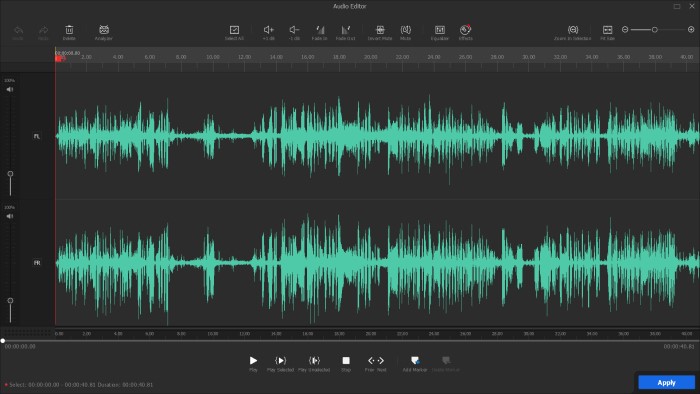Click Play Selected button
Screen dimensions: 700x394
tap(280, 361)
